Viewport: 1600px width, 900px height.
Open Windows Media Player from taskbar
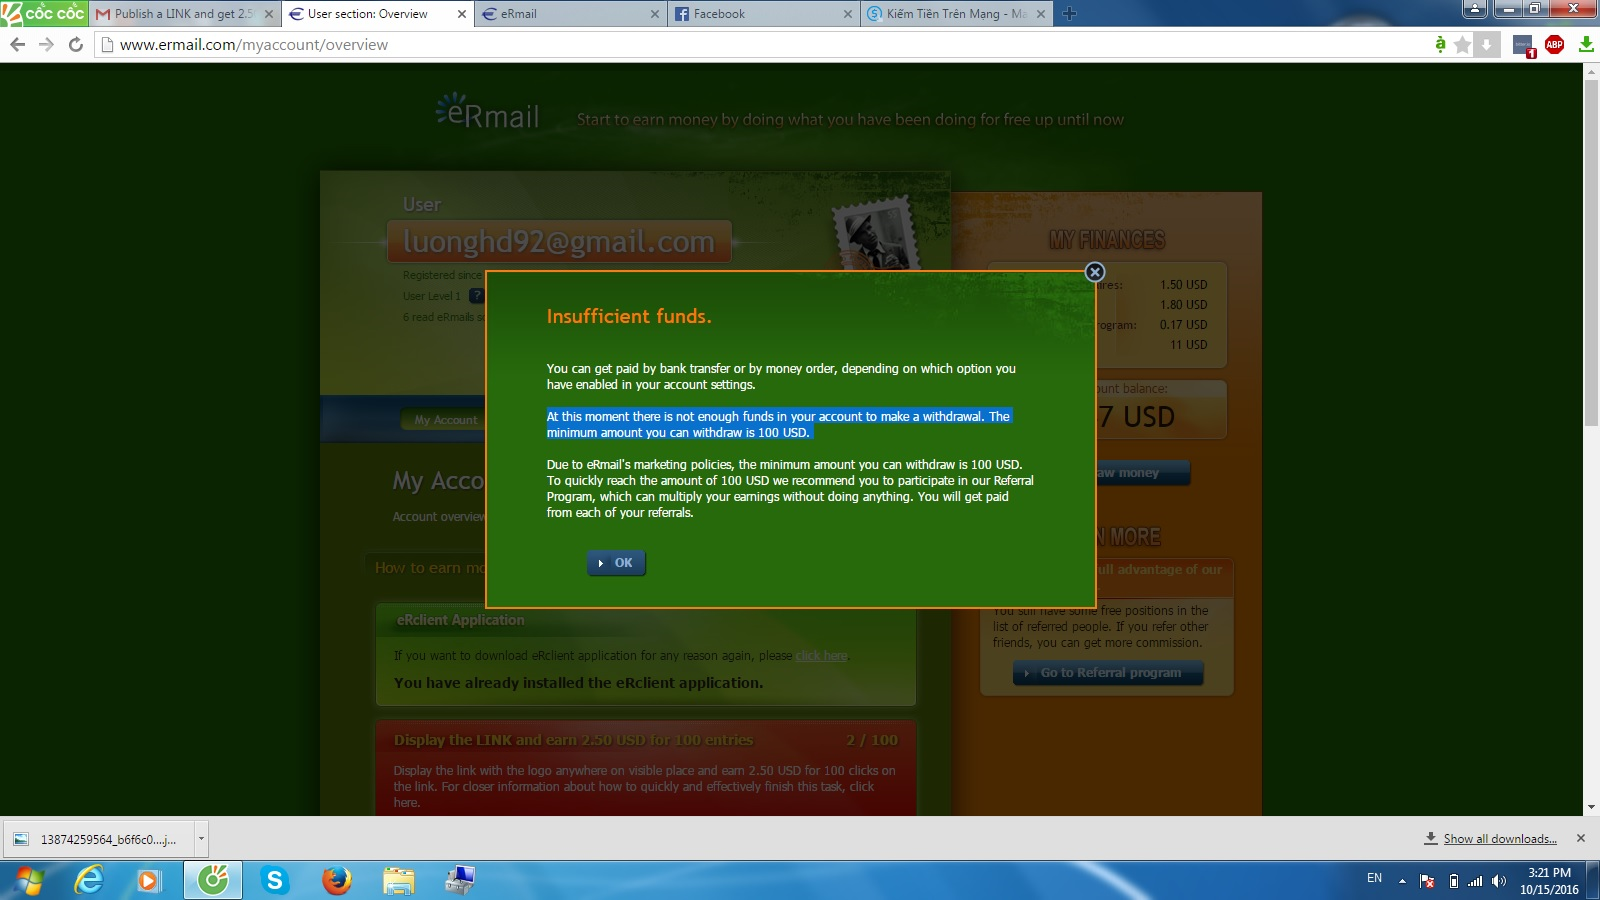150,881
